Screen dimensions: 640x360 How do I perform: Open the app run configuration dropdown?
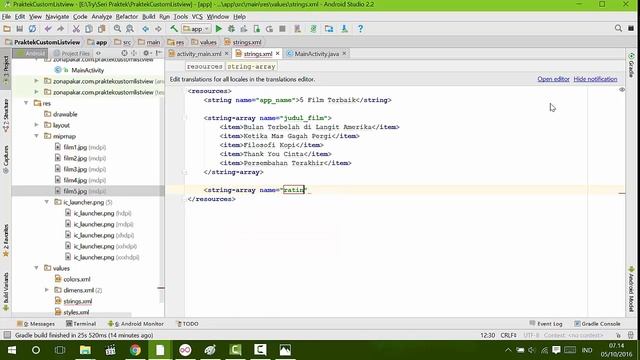196,29
